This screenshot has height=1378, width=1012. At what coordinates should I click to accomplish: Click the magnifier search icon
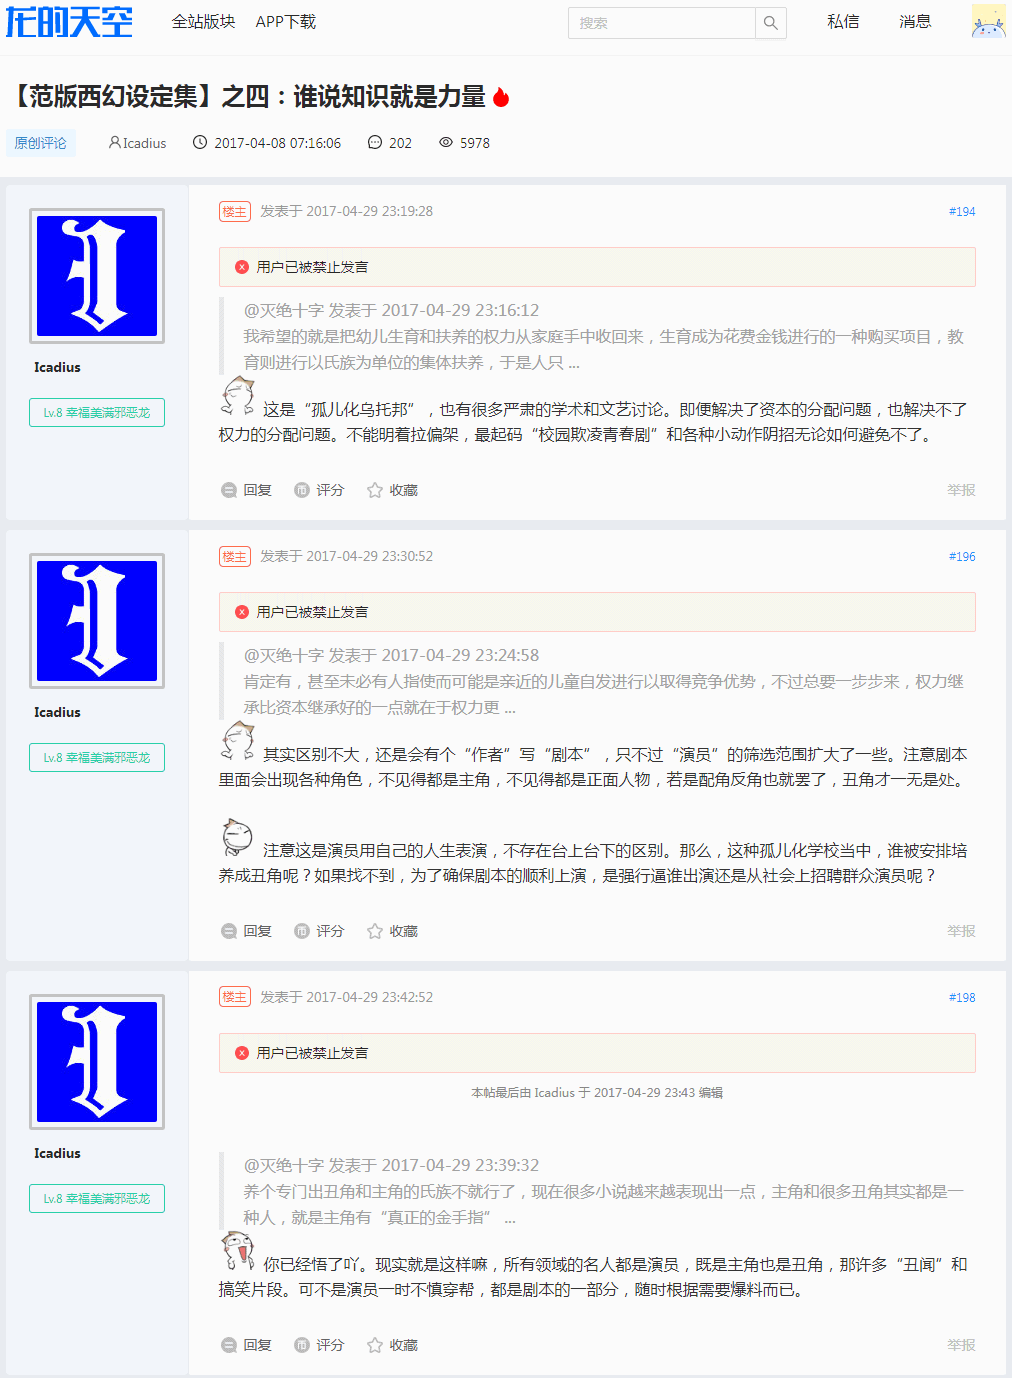771,23
